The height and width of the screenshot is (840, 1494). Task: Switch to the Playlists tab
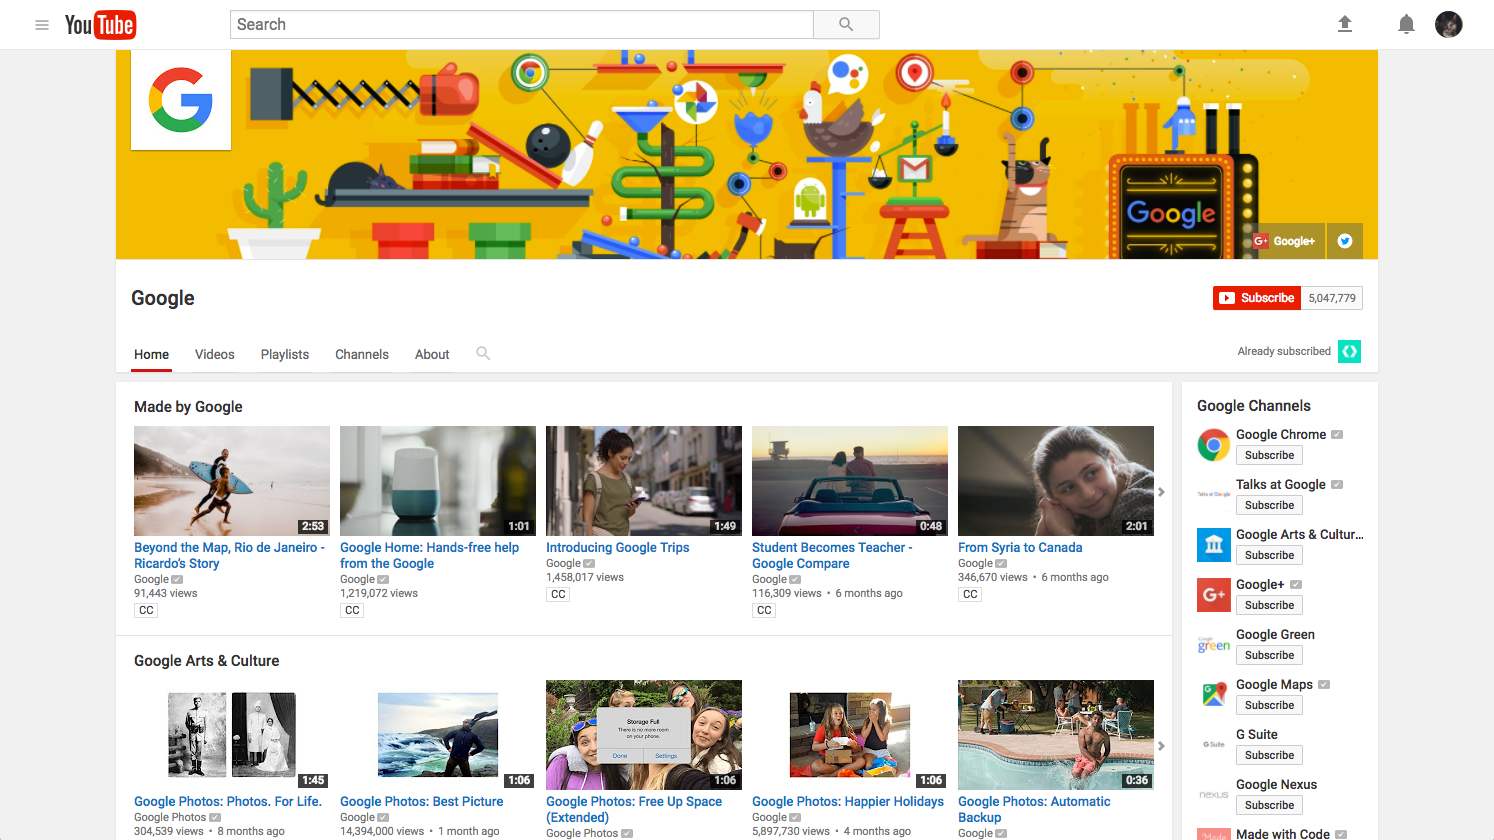(285, 354)
